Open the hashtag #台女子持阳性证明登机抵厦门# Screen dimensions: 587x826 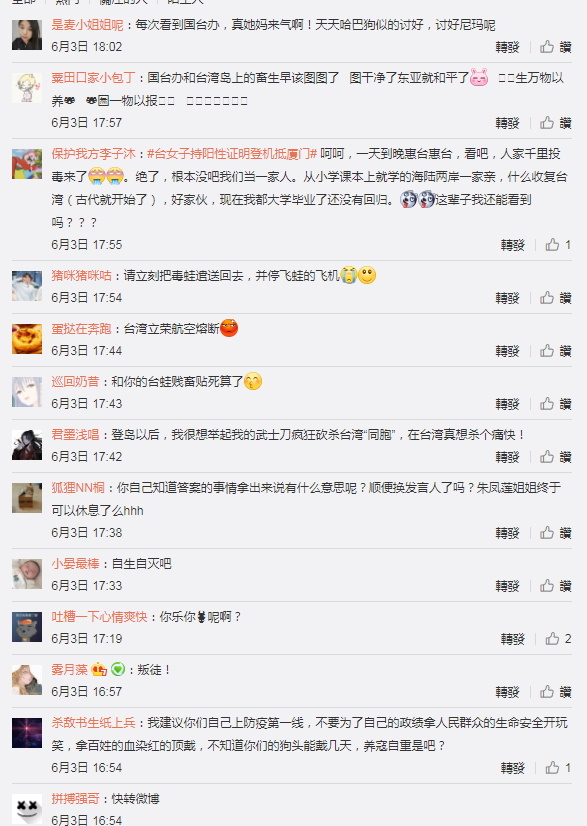coord(232,154)
